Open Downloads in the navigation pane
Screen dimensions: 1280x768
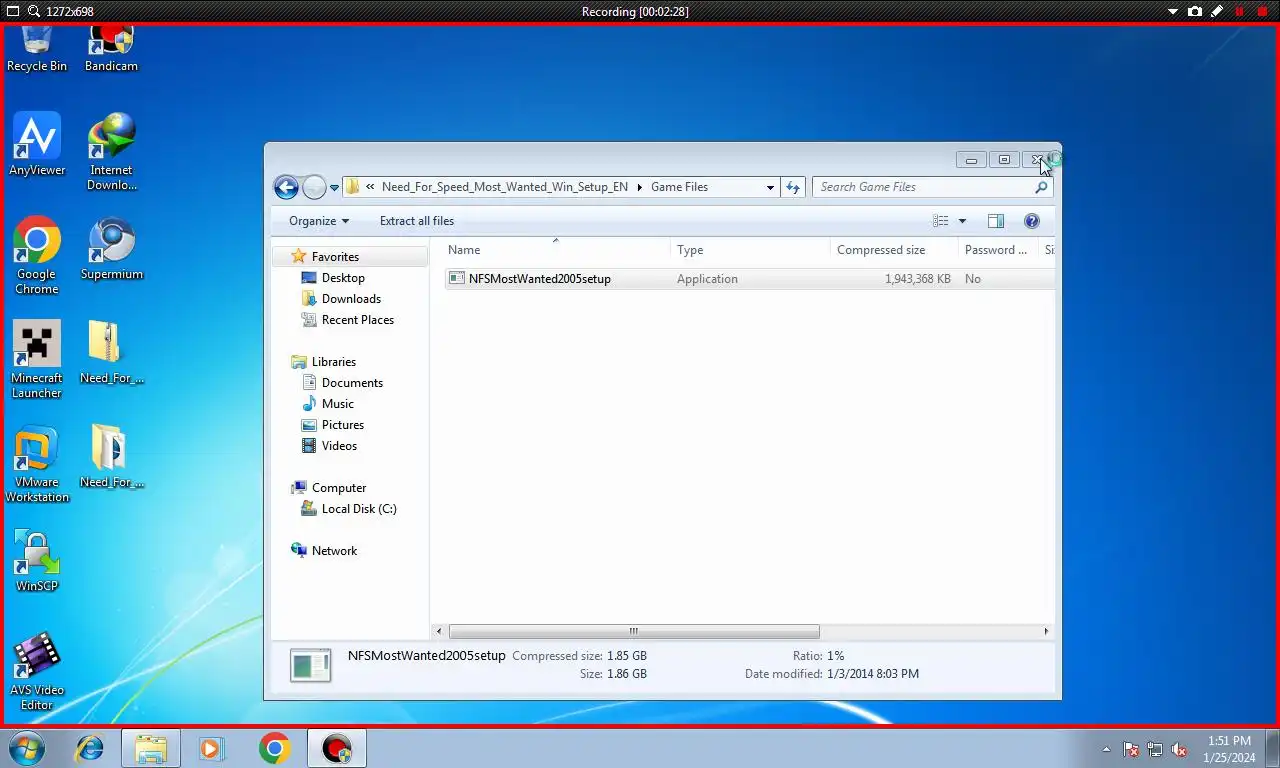pos(351,299)
